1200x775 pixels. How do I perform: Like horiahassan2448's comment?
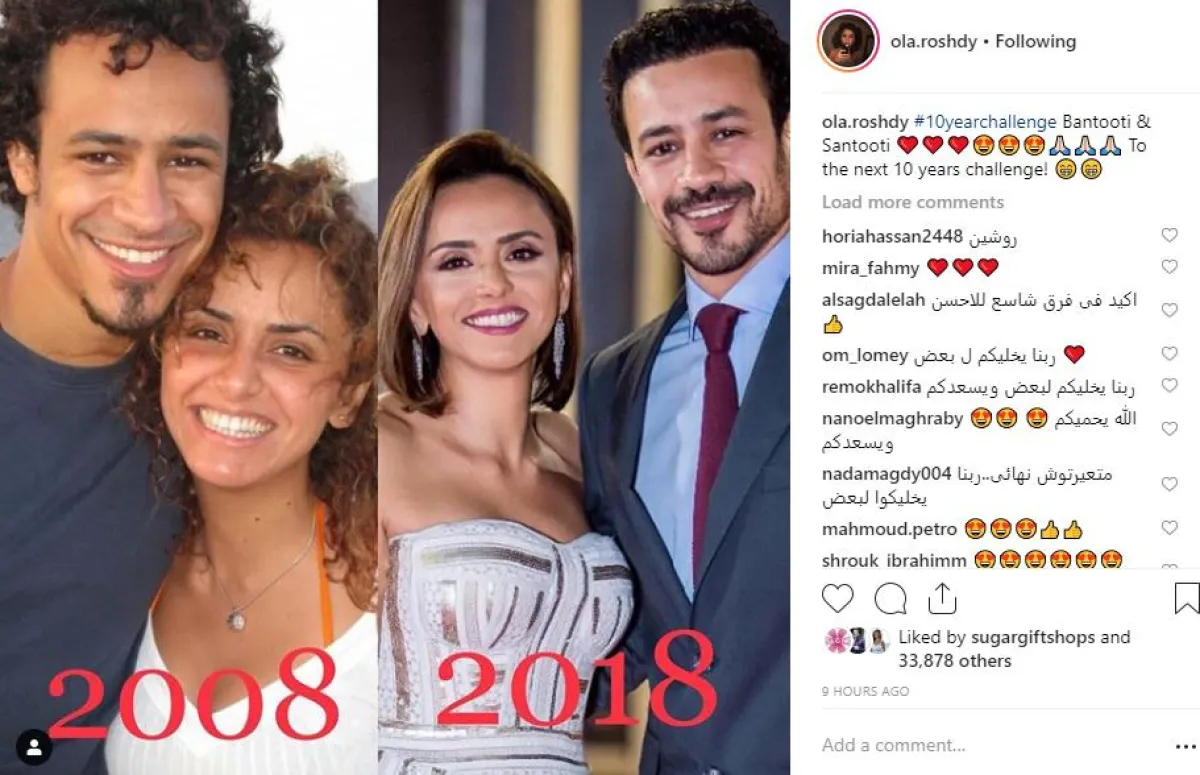tap(1169, 236)
